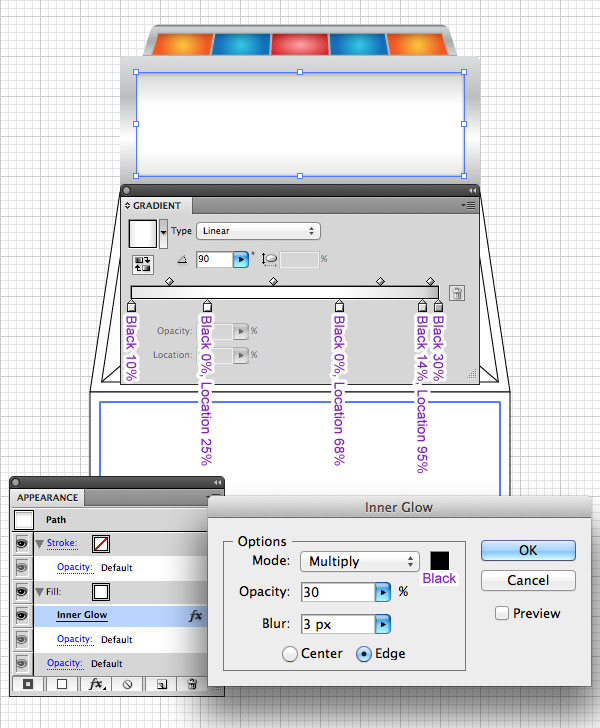Enable the Preview checkbox

coord(502,613)
